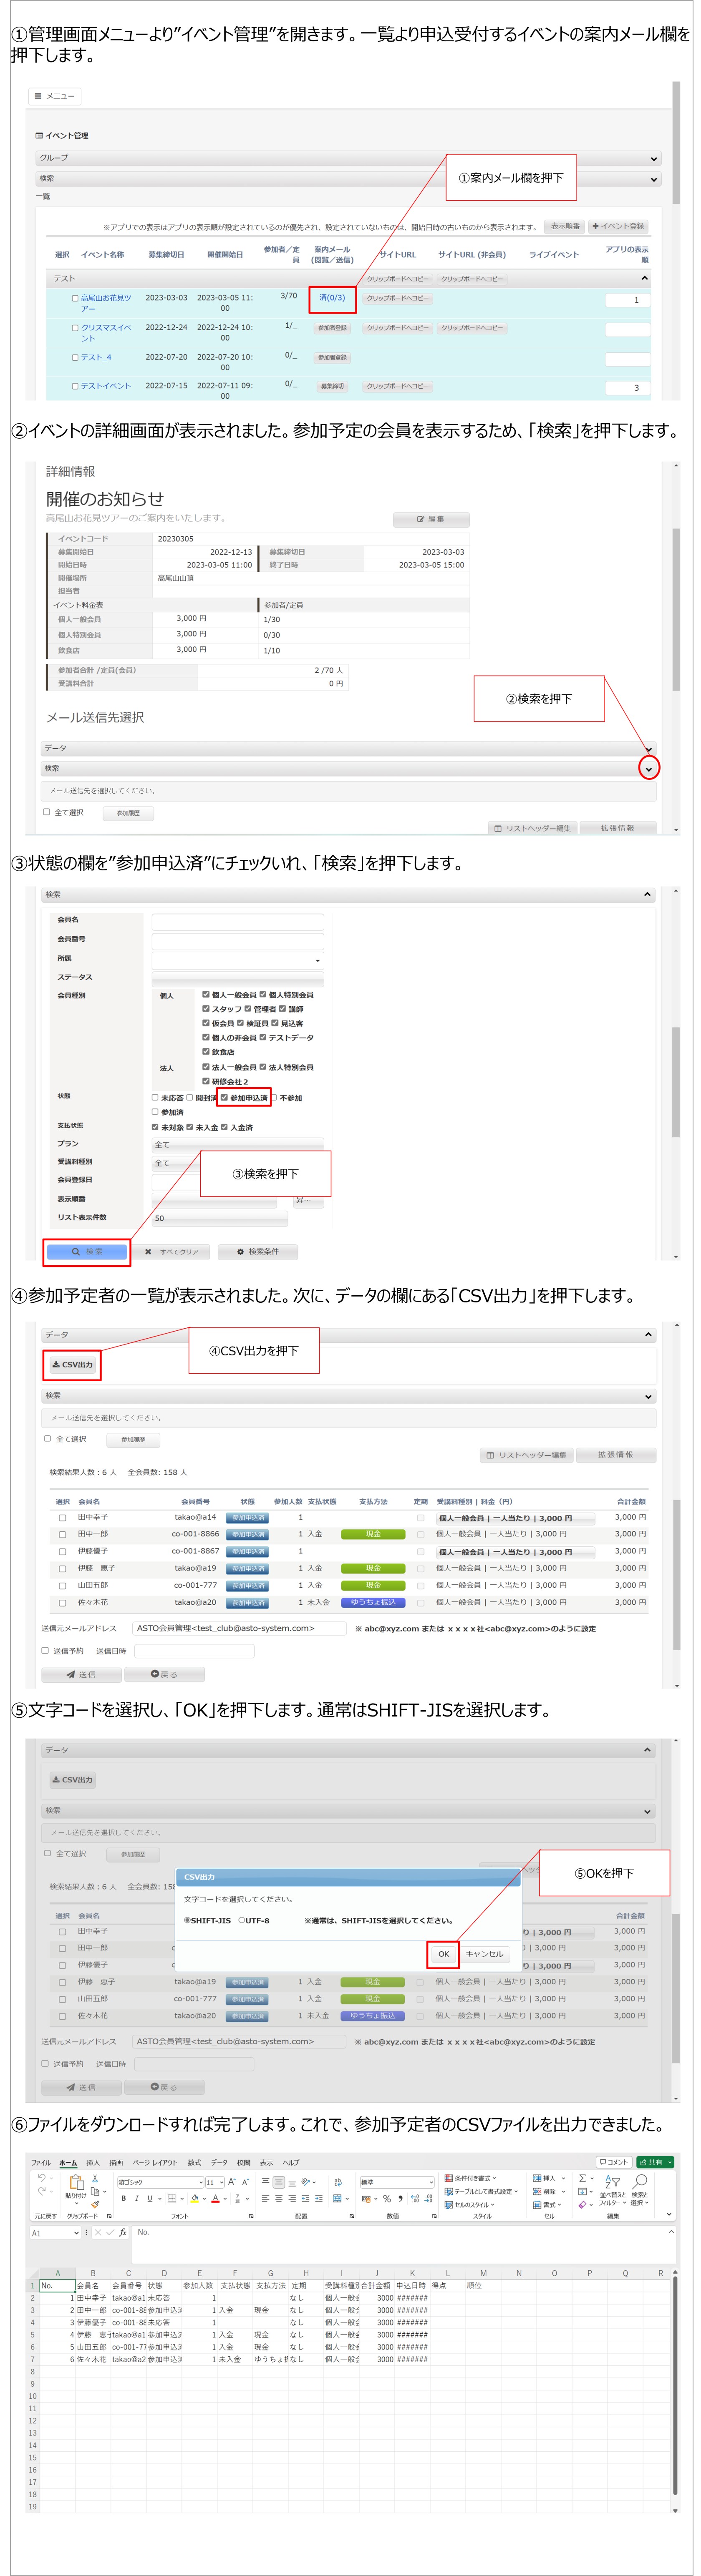Expand 検索 chevron on event detail page
This screenshot has height=2576, width=701.
click(x=649, y=768)
